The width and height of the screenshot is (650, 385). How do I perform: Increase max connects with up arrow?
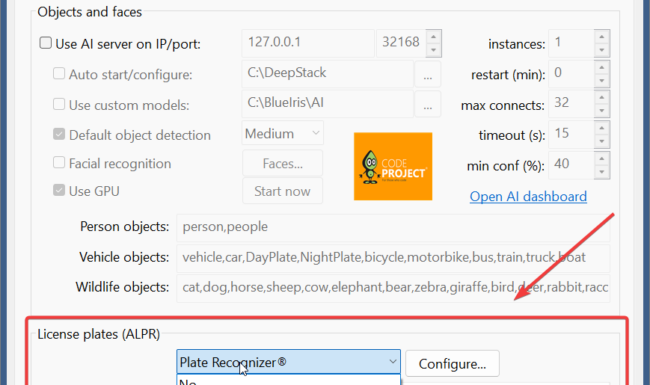point(602,97)
